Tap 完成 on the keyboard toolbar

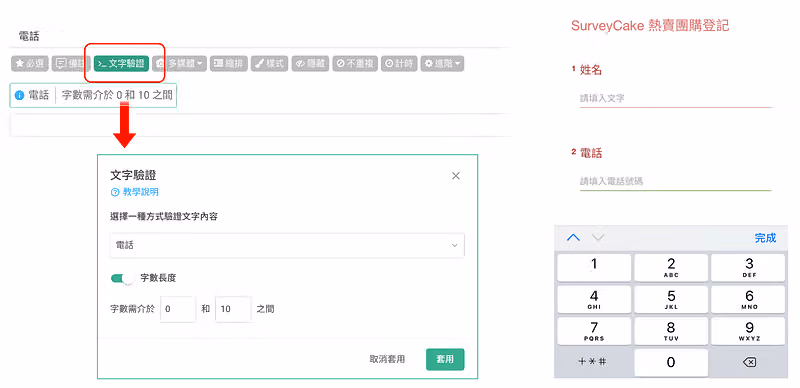[765, 238]
